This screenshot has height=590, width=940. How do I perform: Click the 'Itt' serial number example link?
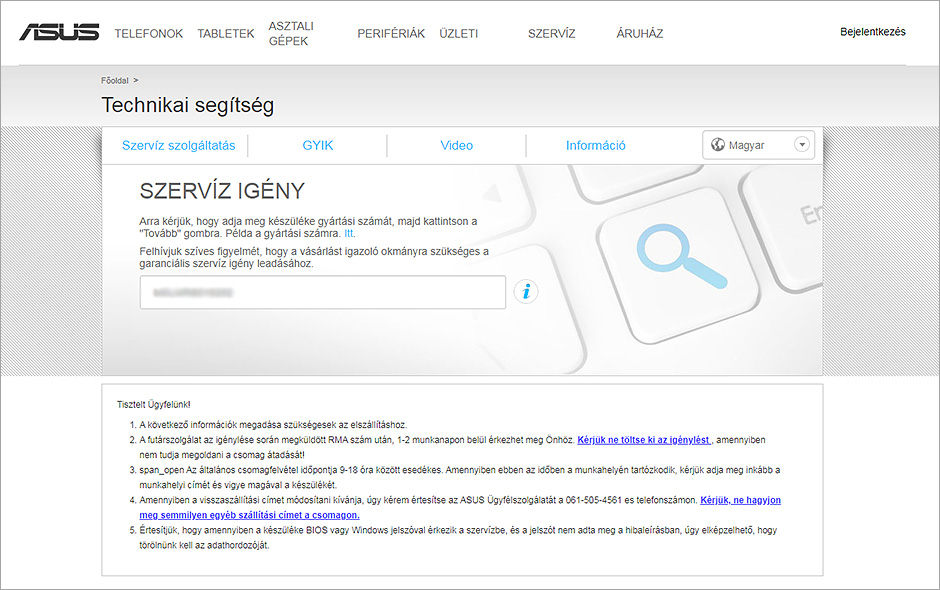tap(349, 233)
